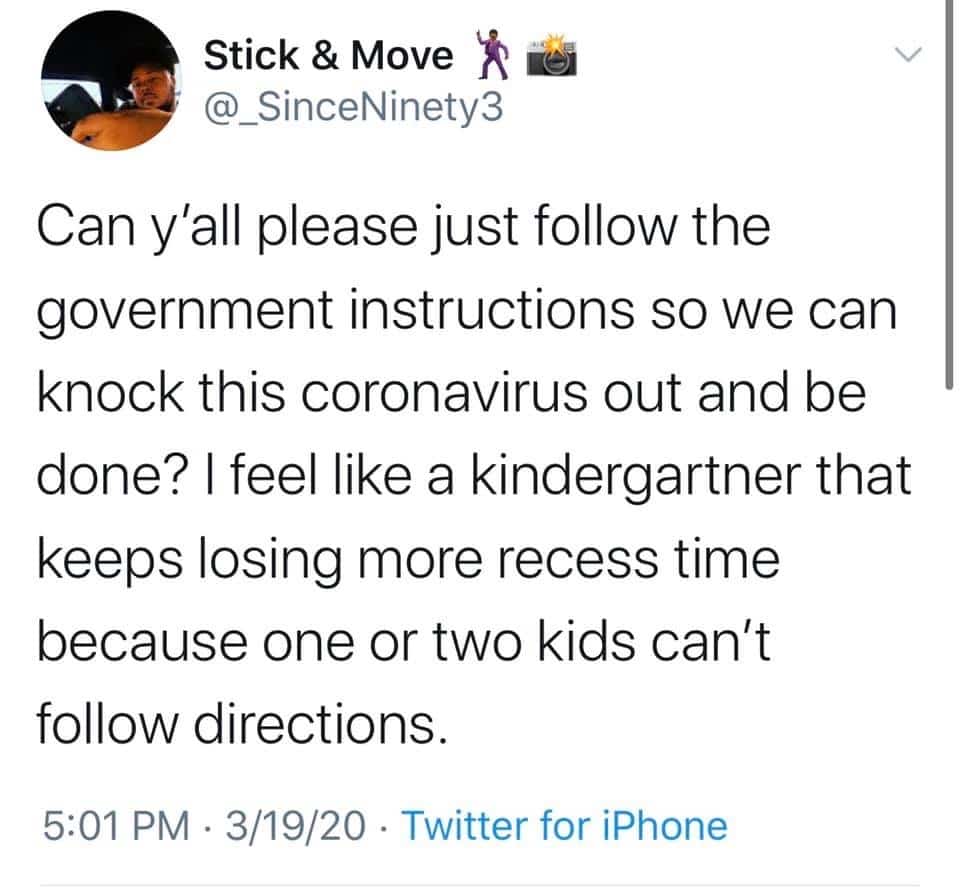
Task: Click the 5:01 PM timestamp
Action: click(x=116, y=826)
